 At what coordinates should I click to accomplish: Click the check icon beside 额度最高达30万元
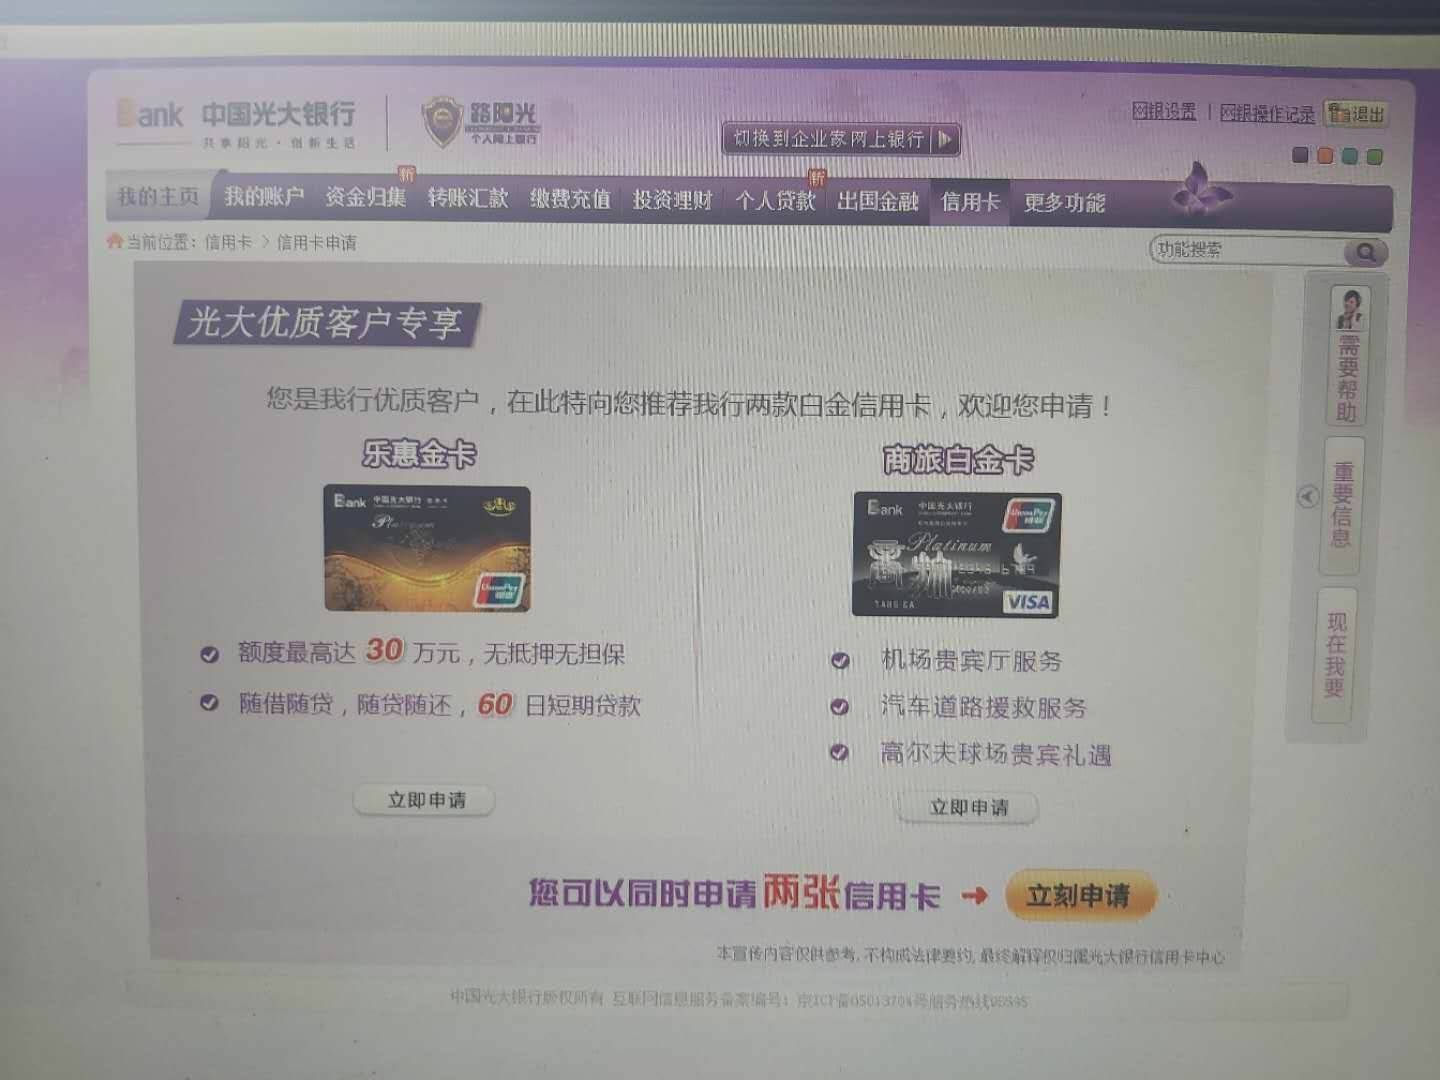pos(209,655)
